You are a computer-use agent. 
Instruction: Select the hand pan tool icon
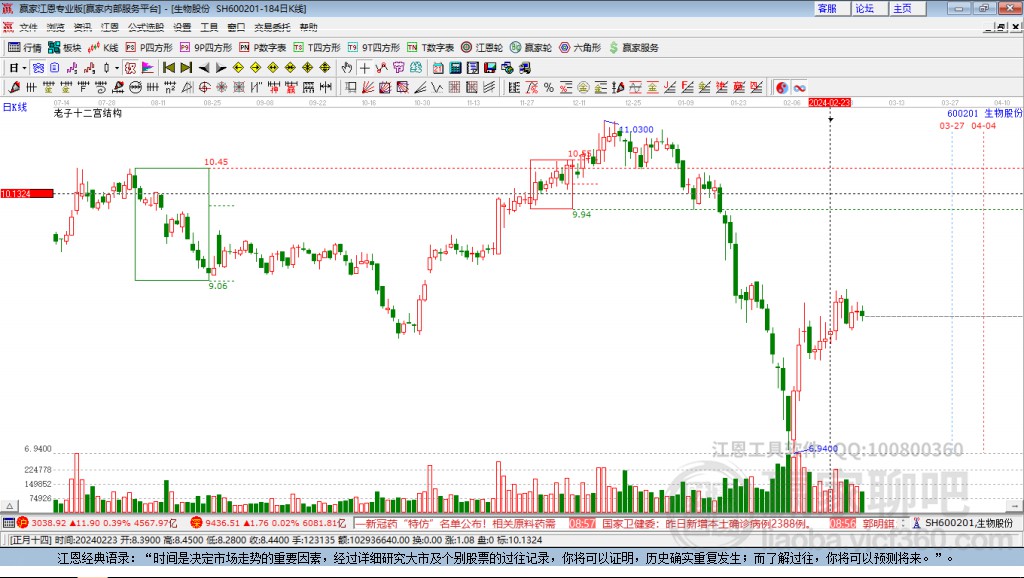347,67
